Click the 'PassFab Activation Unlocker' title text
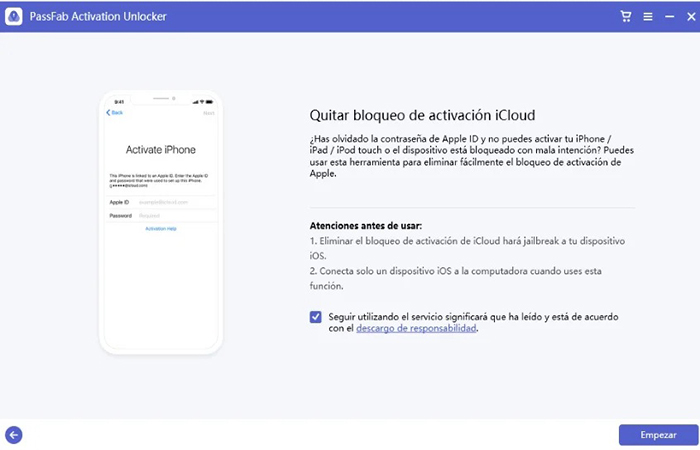The image size is (700, 450). (x=98, y=17)
